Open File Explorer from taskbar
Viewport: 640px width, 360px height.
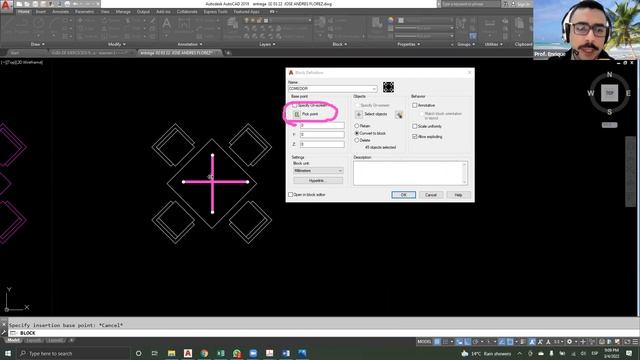tap(171, 353)
